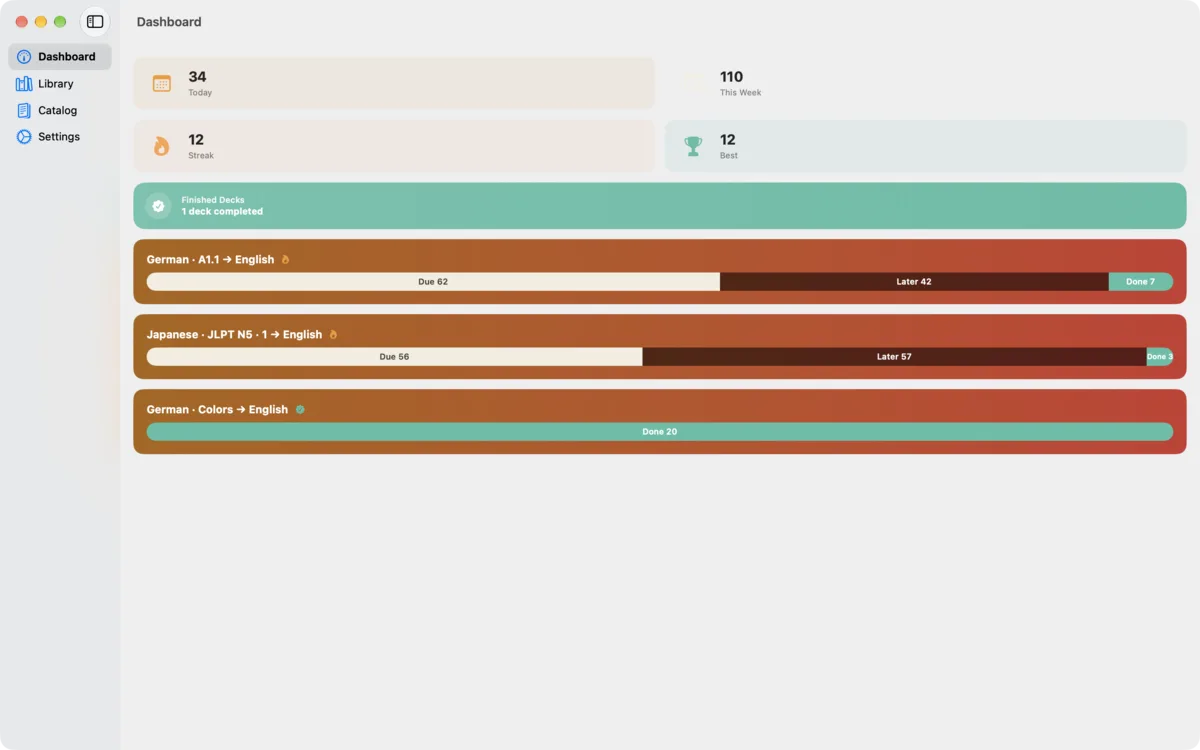The image size is (1200, 750).
Task: Click flame icon beside German A1.1 deck
Action: coord(285,260)
